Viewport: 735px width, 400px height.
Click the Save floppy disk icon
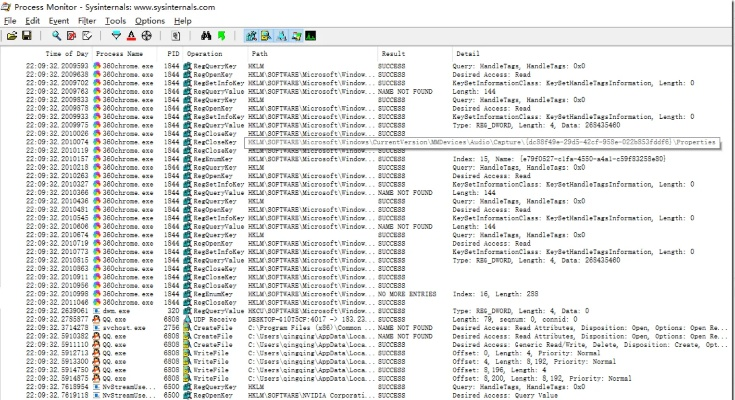point(26,35)
